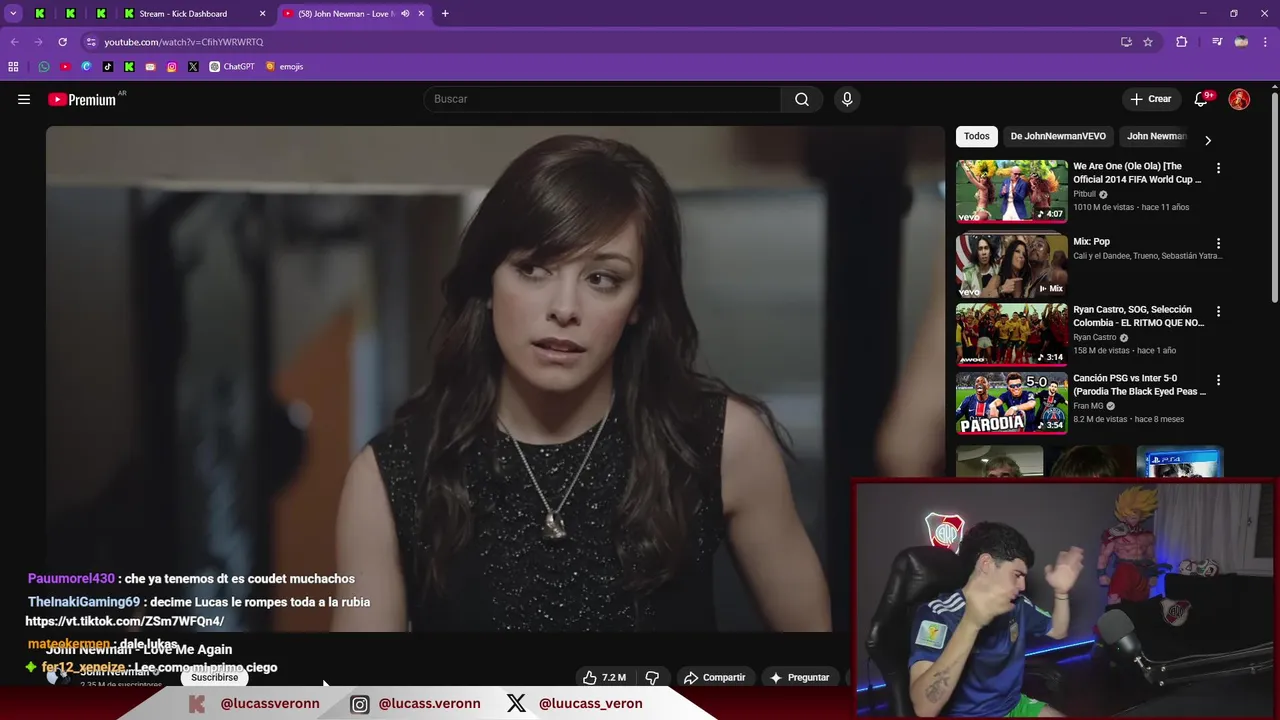The width and height of the screenshot is (1280, 720).
Task: Open options for Mix: Pop
Action: [1218, 243]
